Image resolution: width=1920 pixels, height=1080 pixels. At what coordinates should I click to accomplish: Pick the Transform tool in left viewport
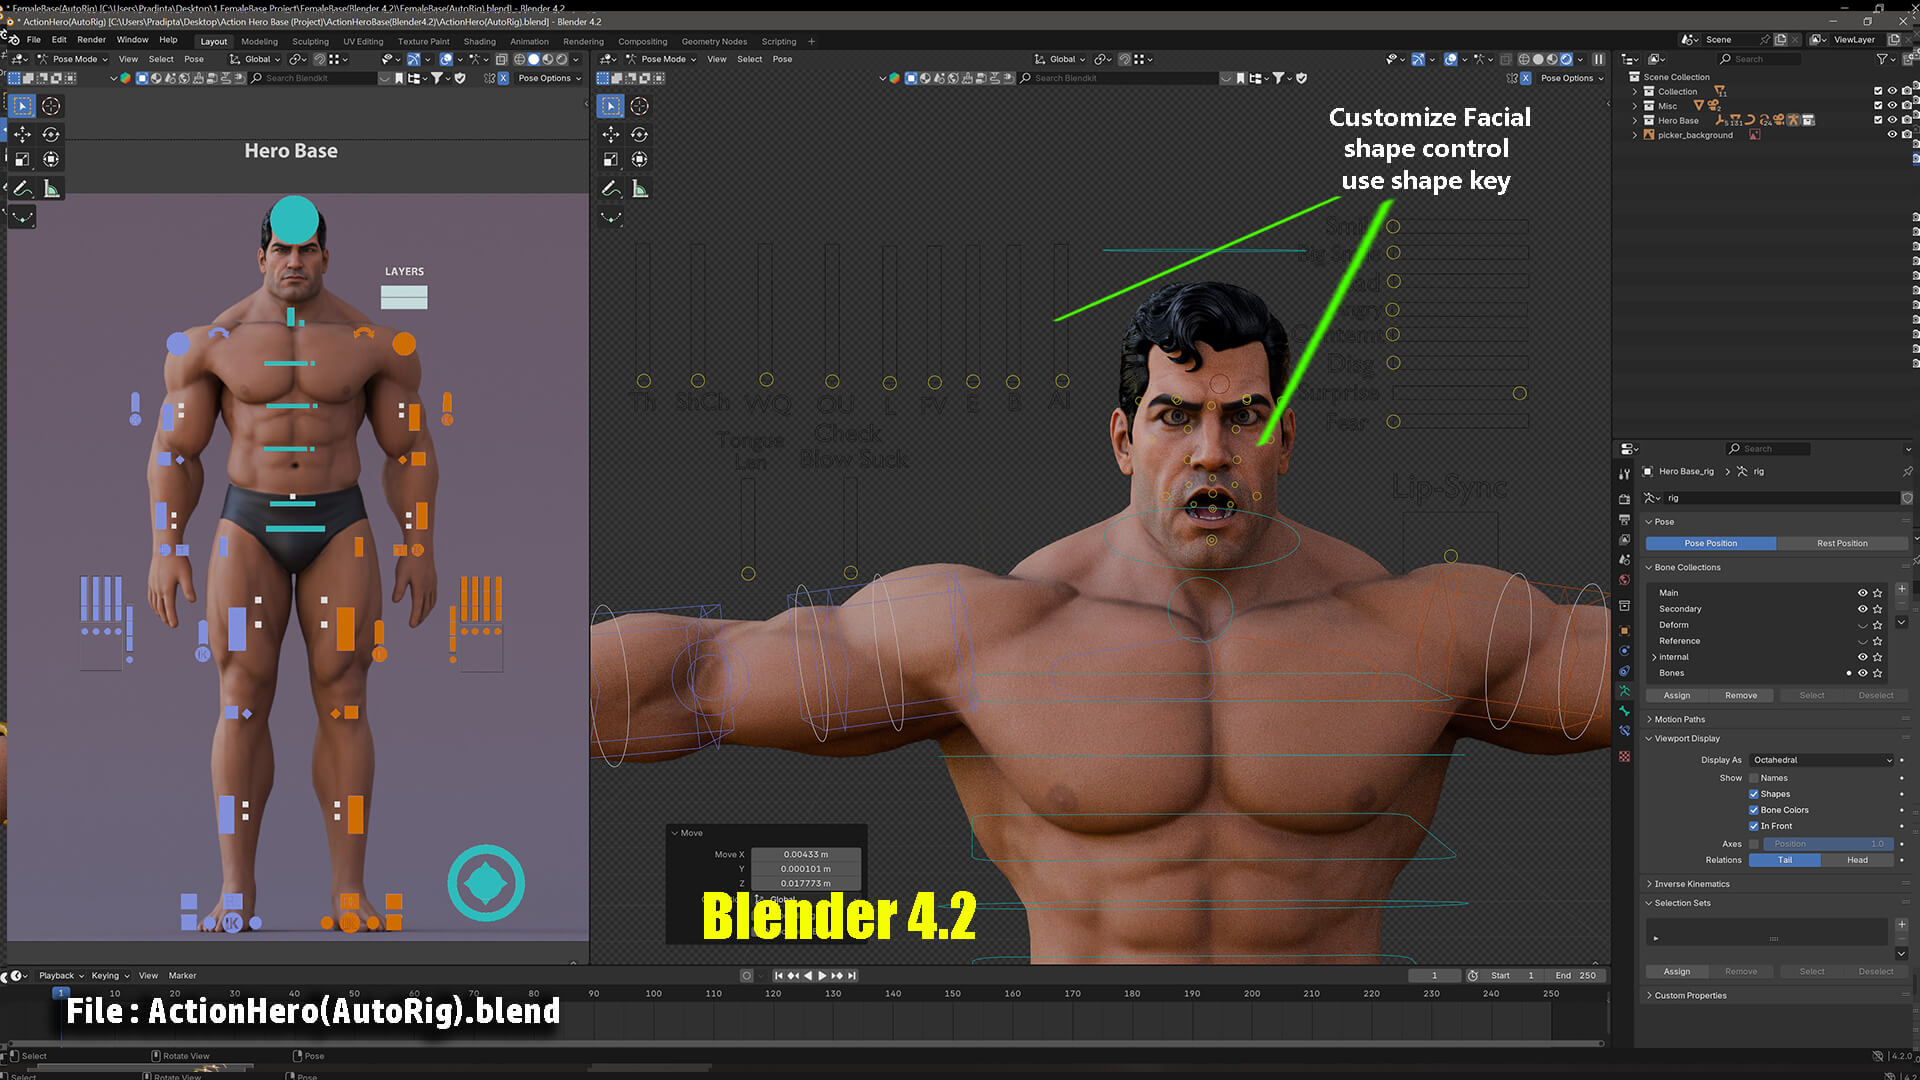coord(51,160)
